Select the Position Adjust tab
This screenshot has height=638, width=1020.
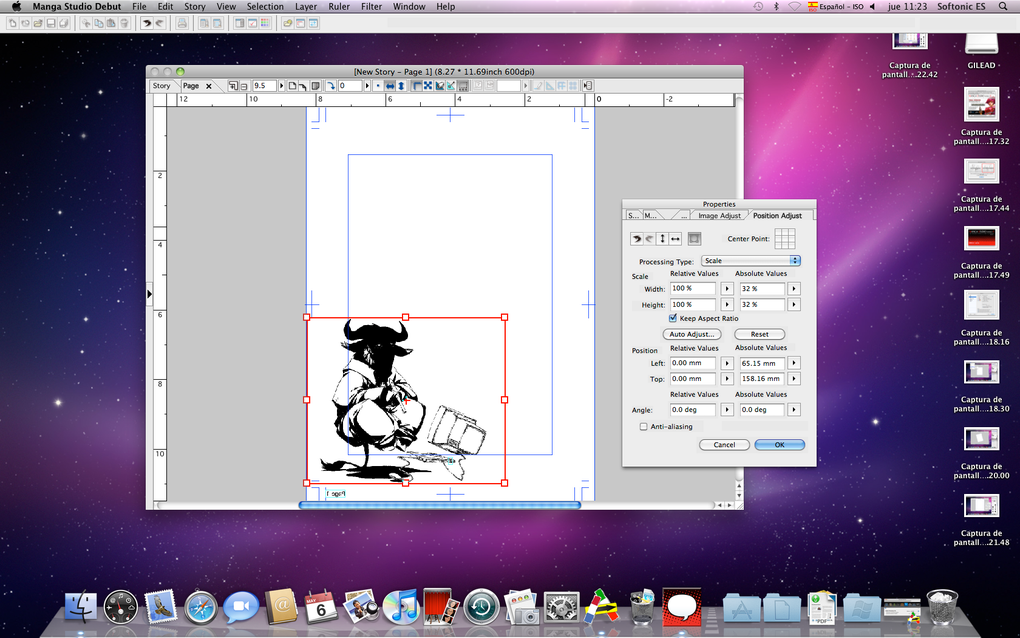click(777, 215)
